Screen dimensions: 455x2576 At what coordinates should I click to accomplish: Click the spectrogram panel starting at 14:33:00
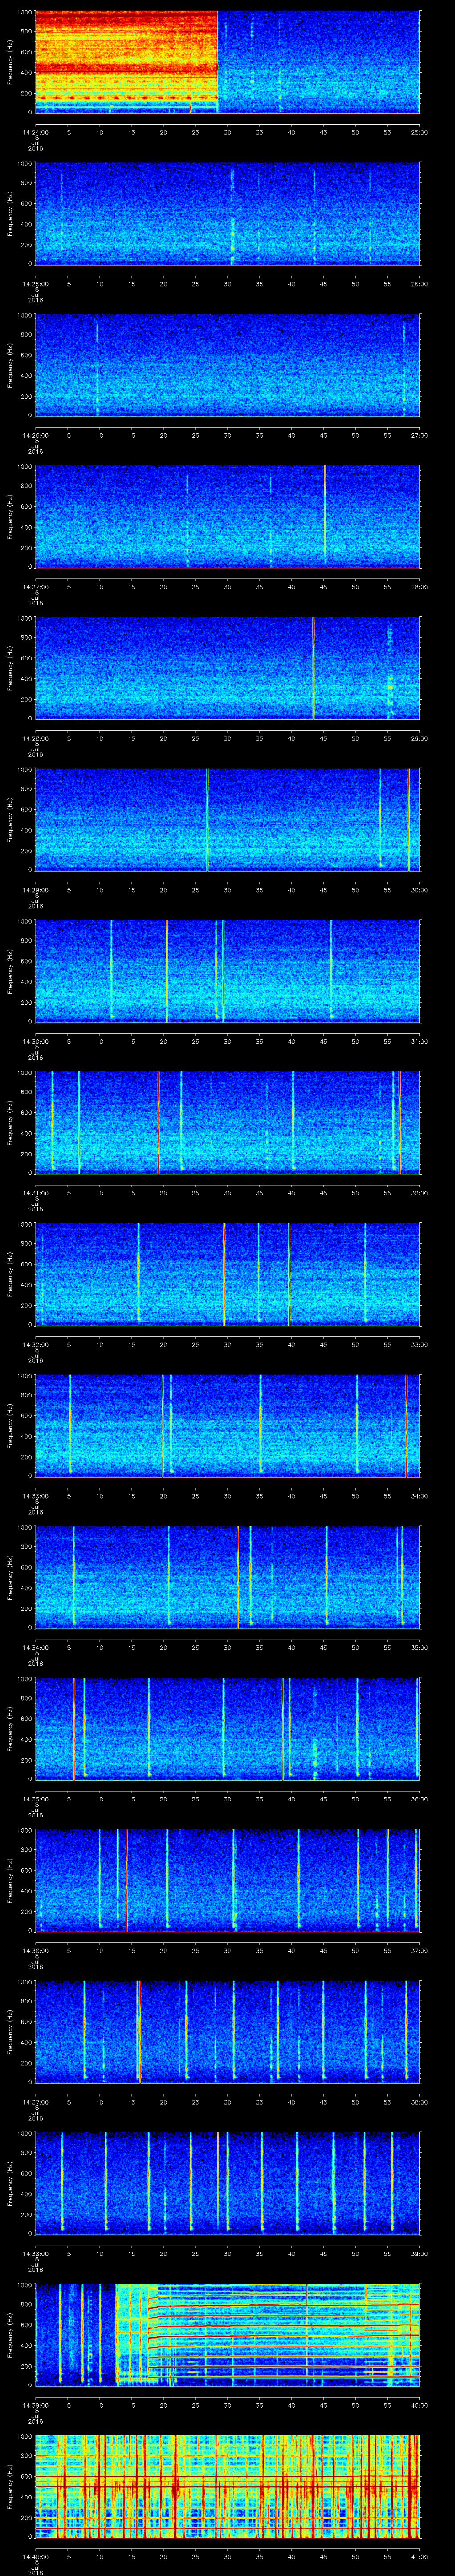coord(227,1426)
